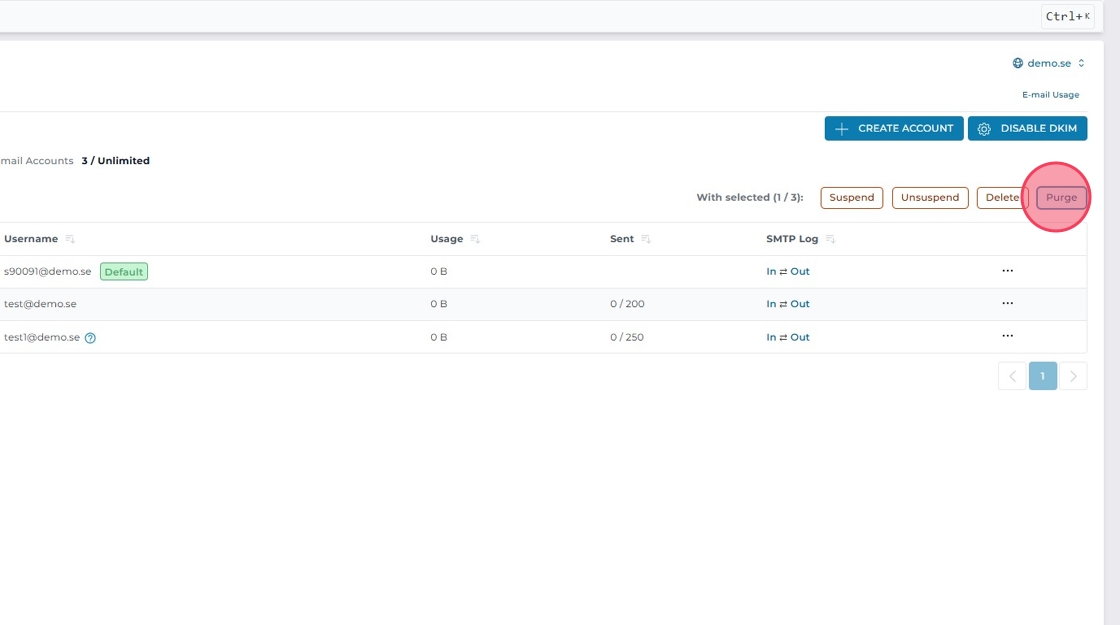This screenshot has height=625, width=1120.
Task: Open the E-mail Usage link
Action: (x=1050, y=95)
